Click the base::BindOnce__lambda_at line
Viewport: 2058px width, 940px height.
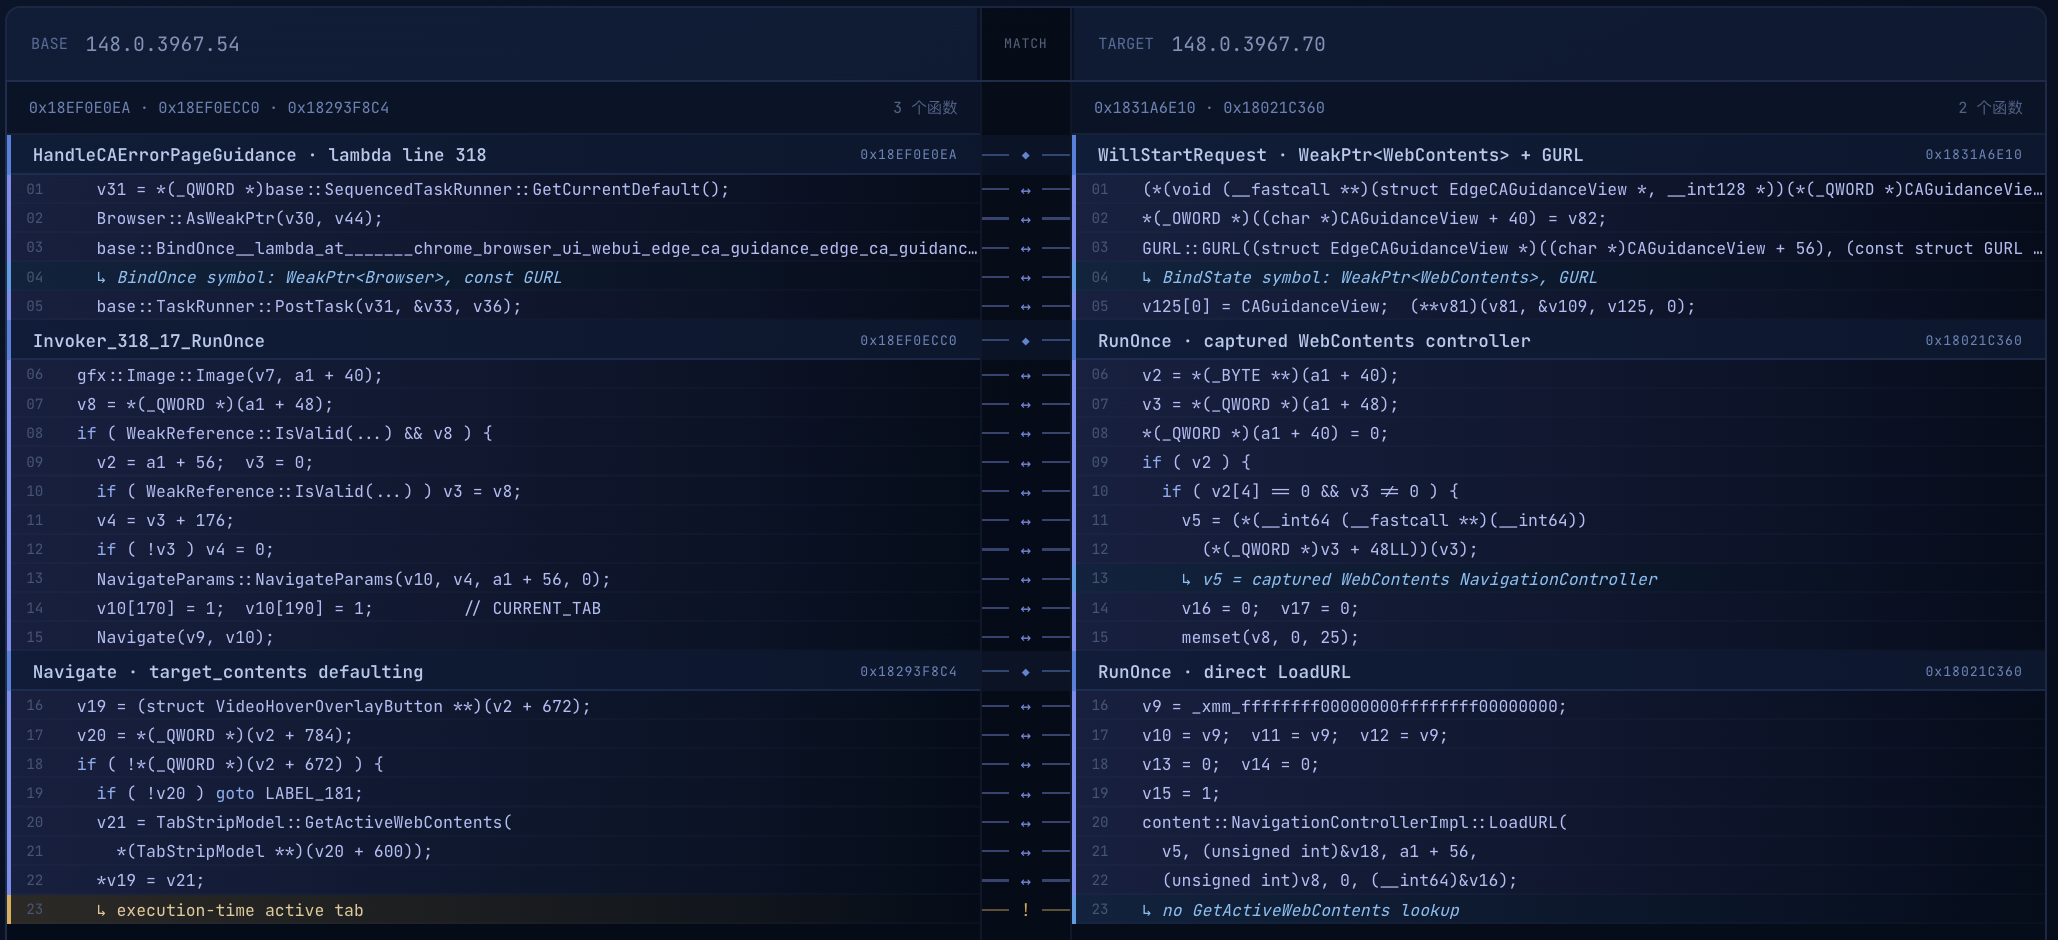(x=494, y=248)
